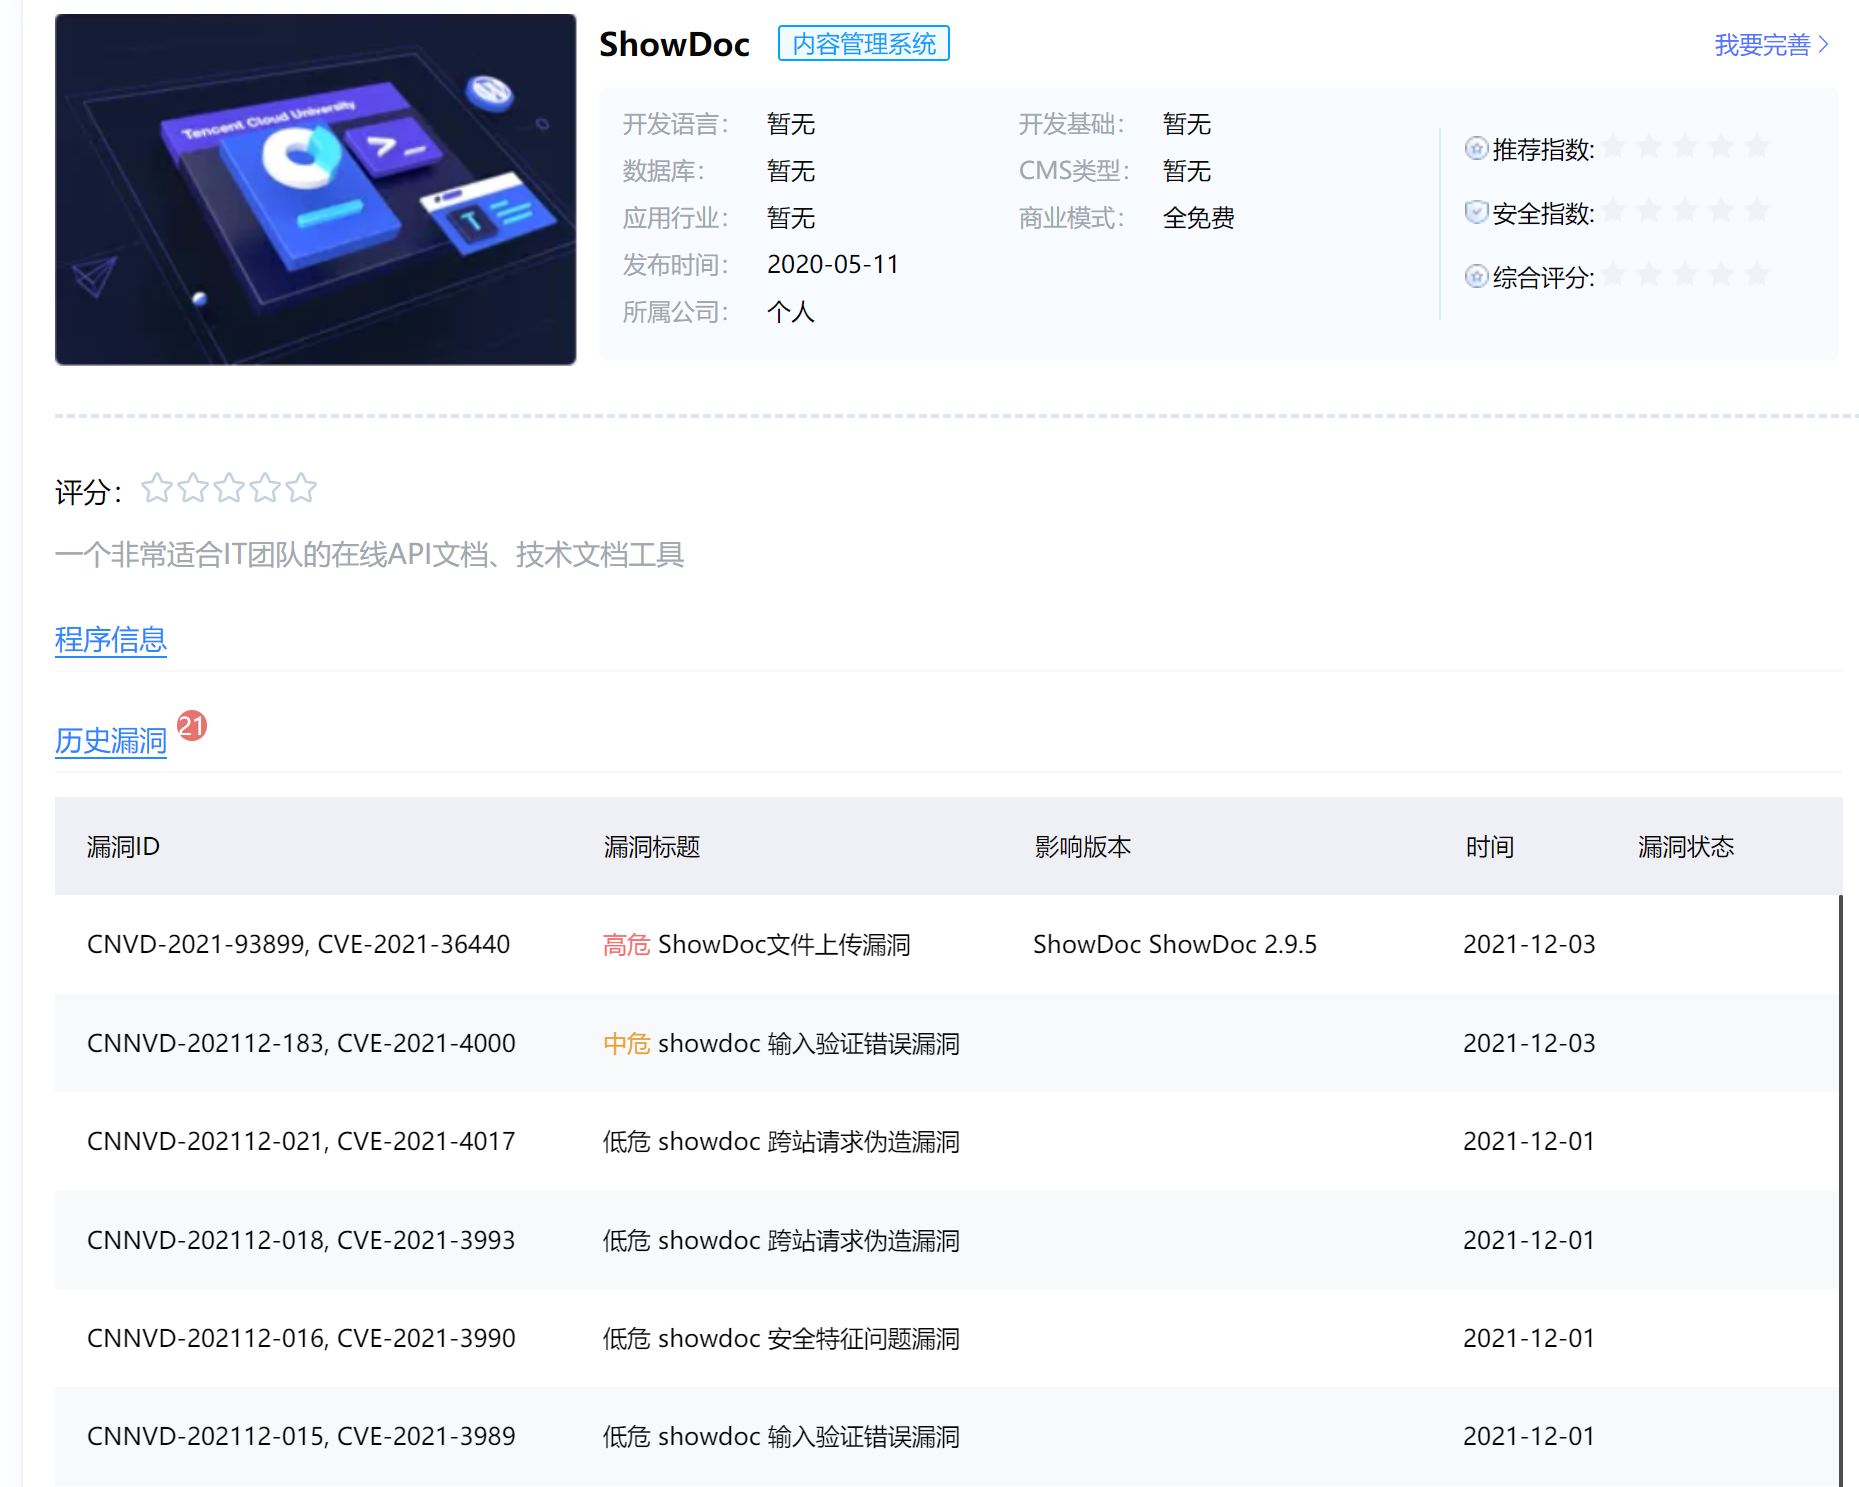Open the 高危 ShowDoc文件上传漏洞 entry
This screenshot has width=1859, height=1487.
757,945
